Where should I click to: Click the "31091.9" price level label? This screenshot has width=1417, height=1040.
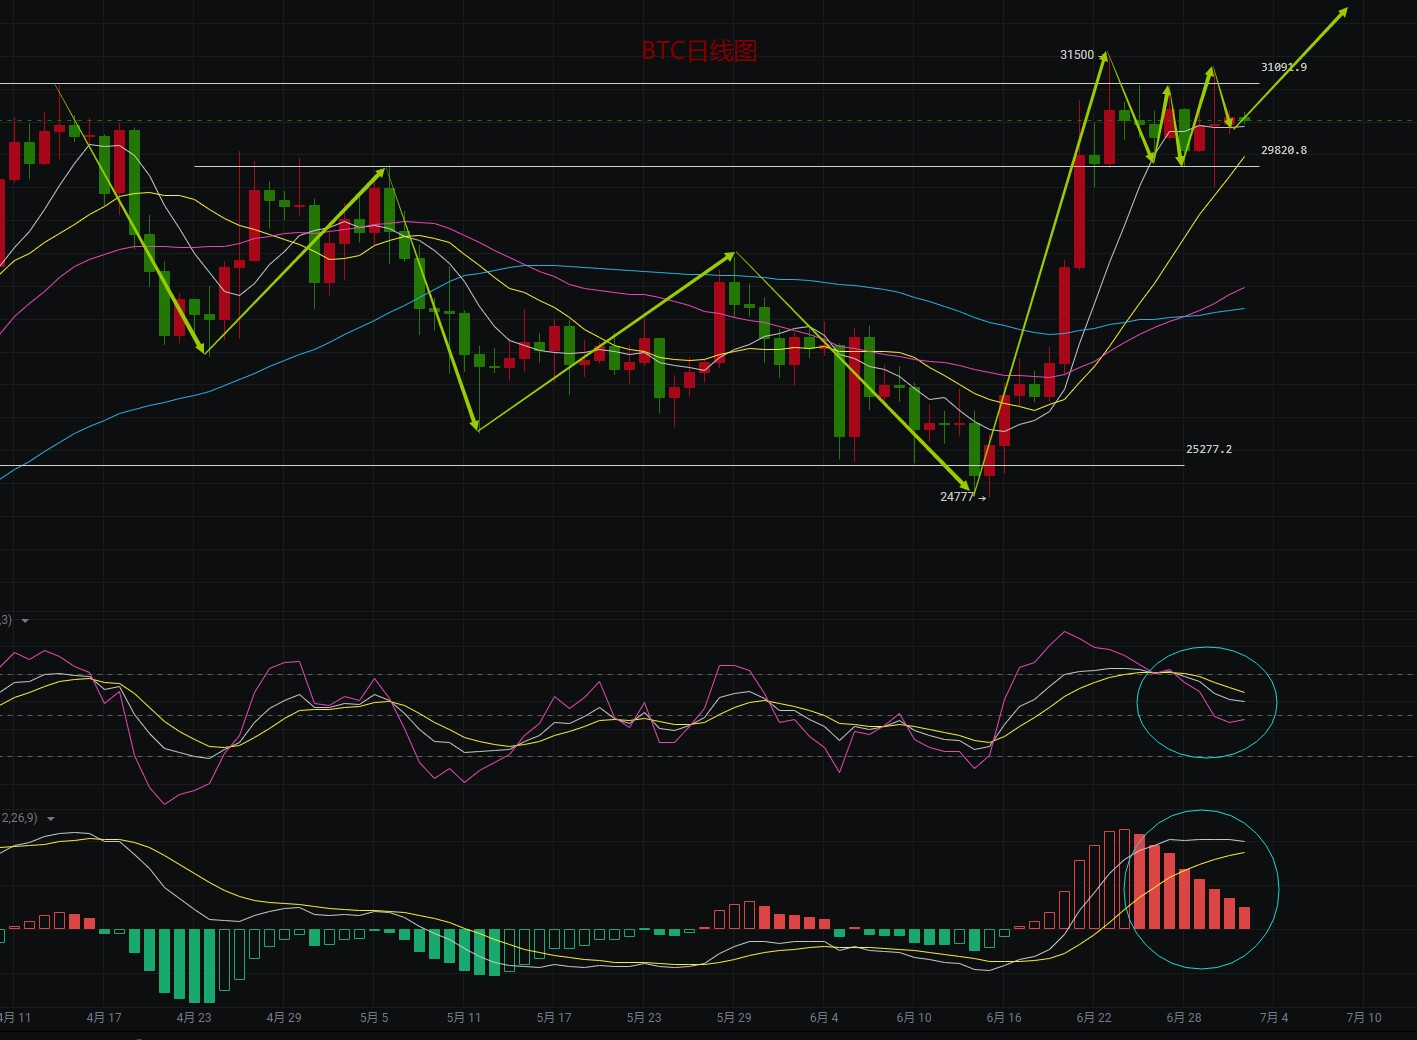point(1284,67)
